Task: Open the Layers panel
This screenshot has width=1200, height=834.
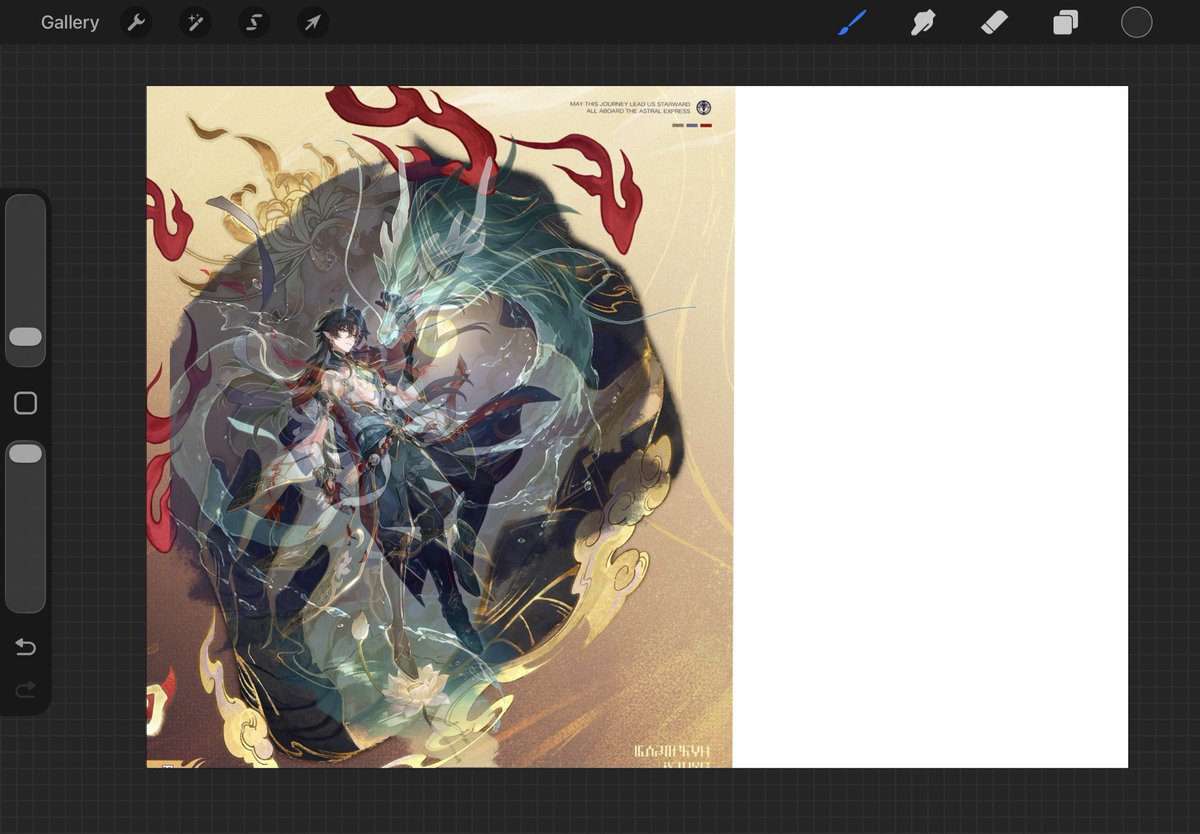Action: pyautogui.click(x=1065, y=22)
